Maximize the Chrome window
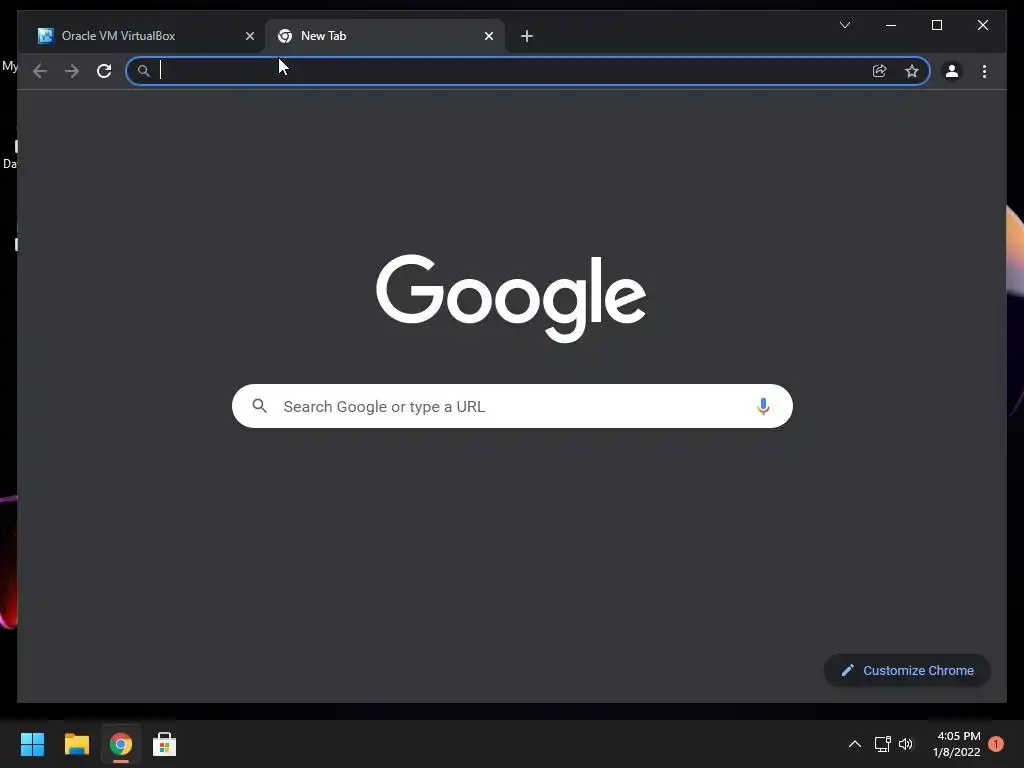Screen dimensions: 1024x768 tap(936, 25)
